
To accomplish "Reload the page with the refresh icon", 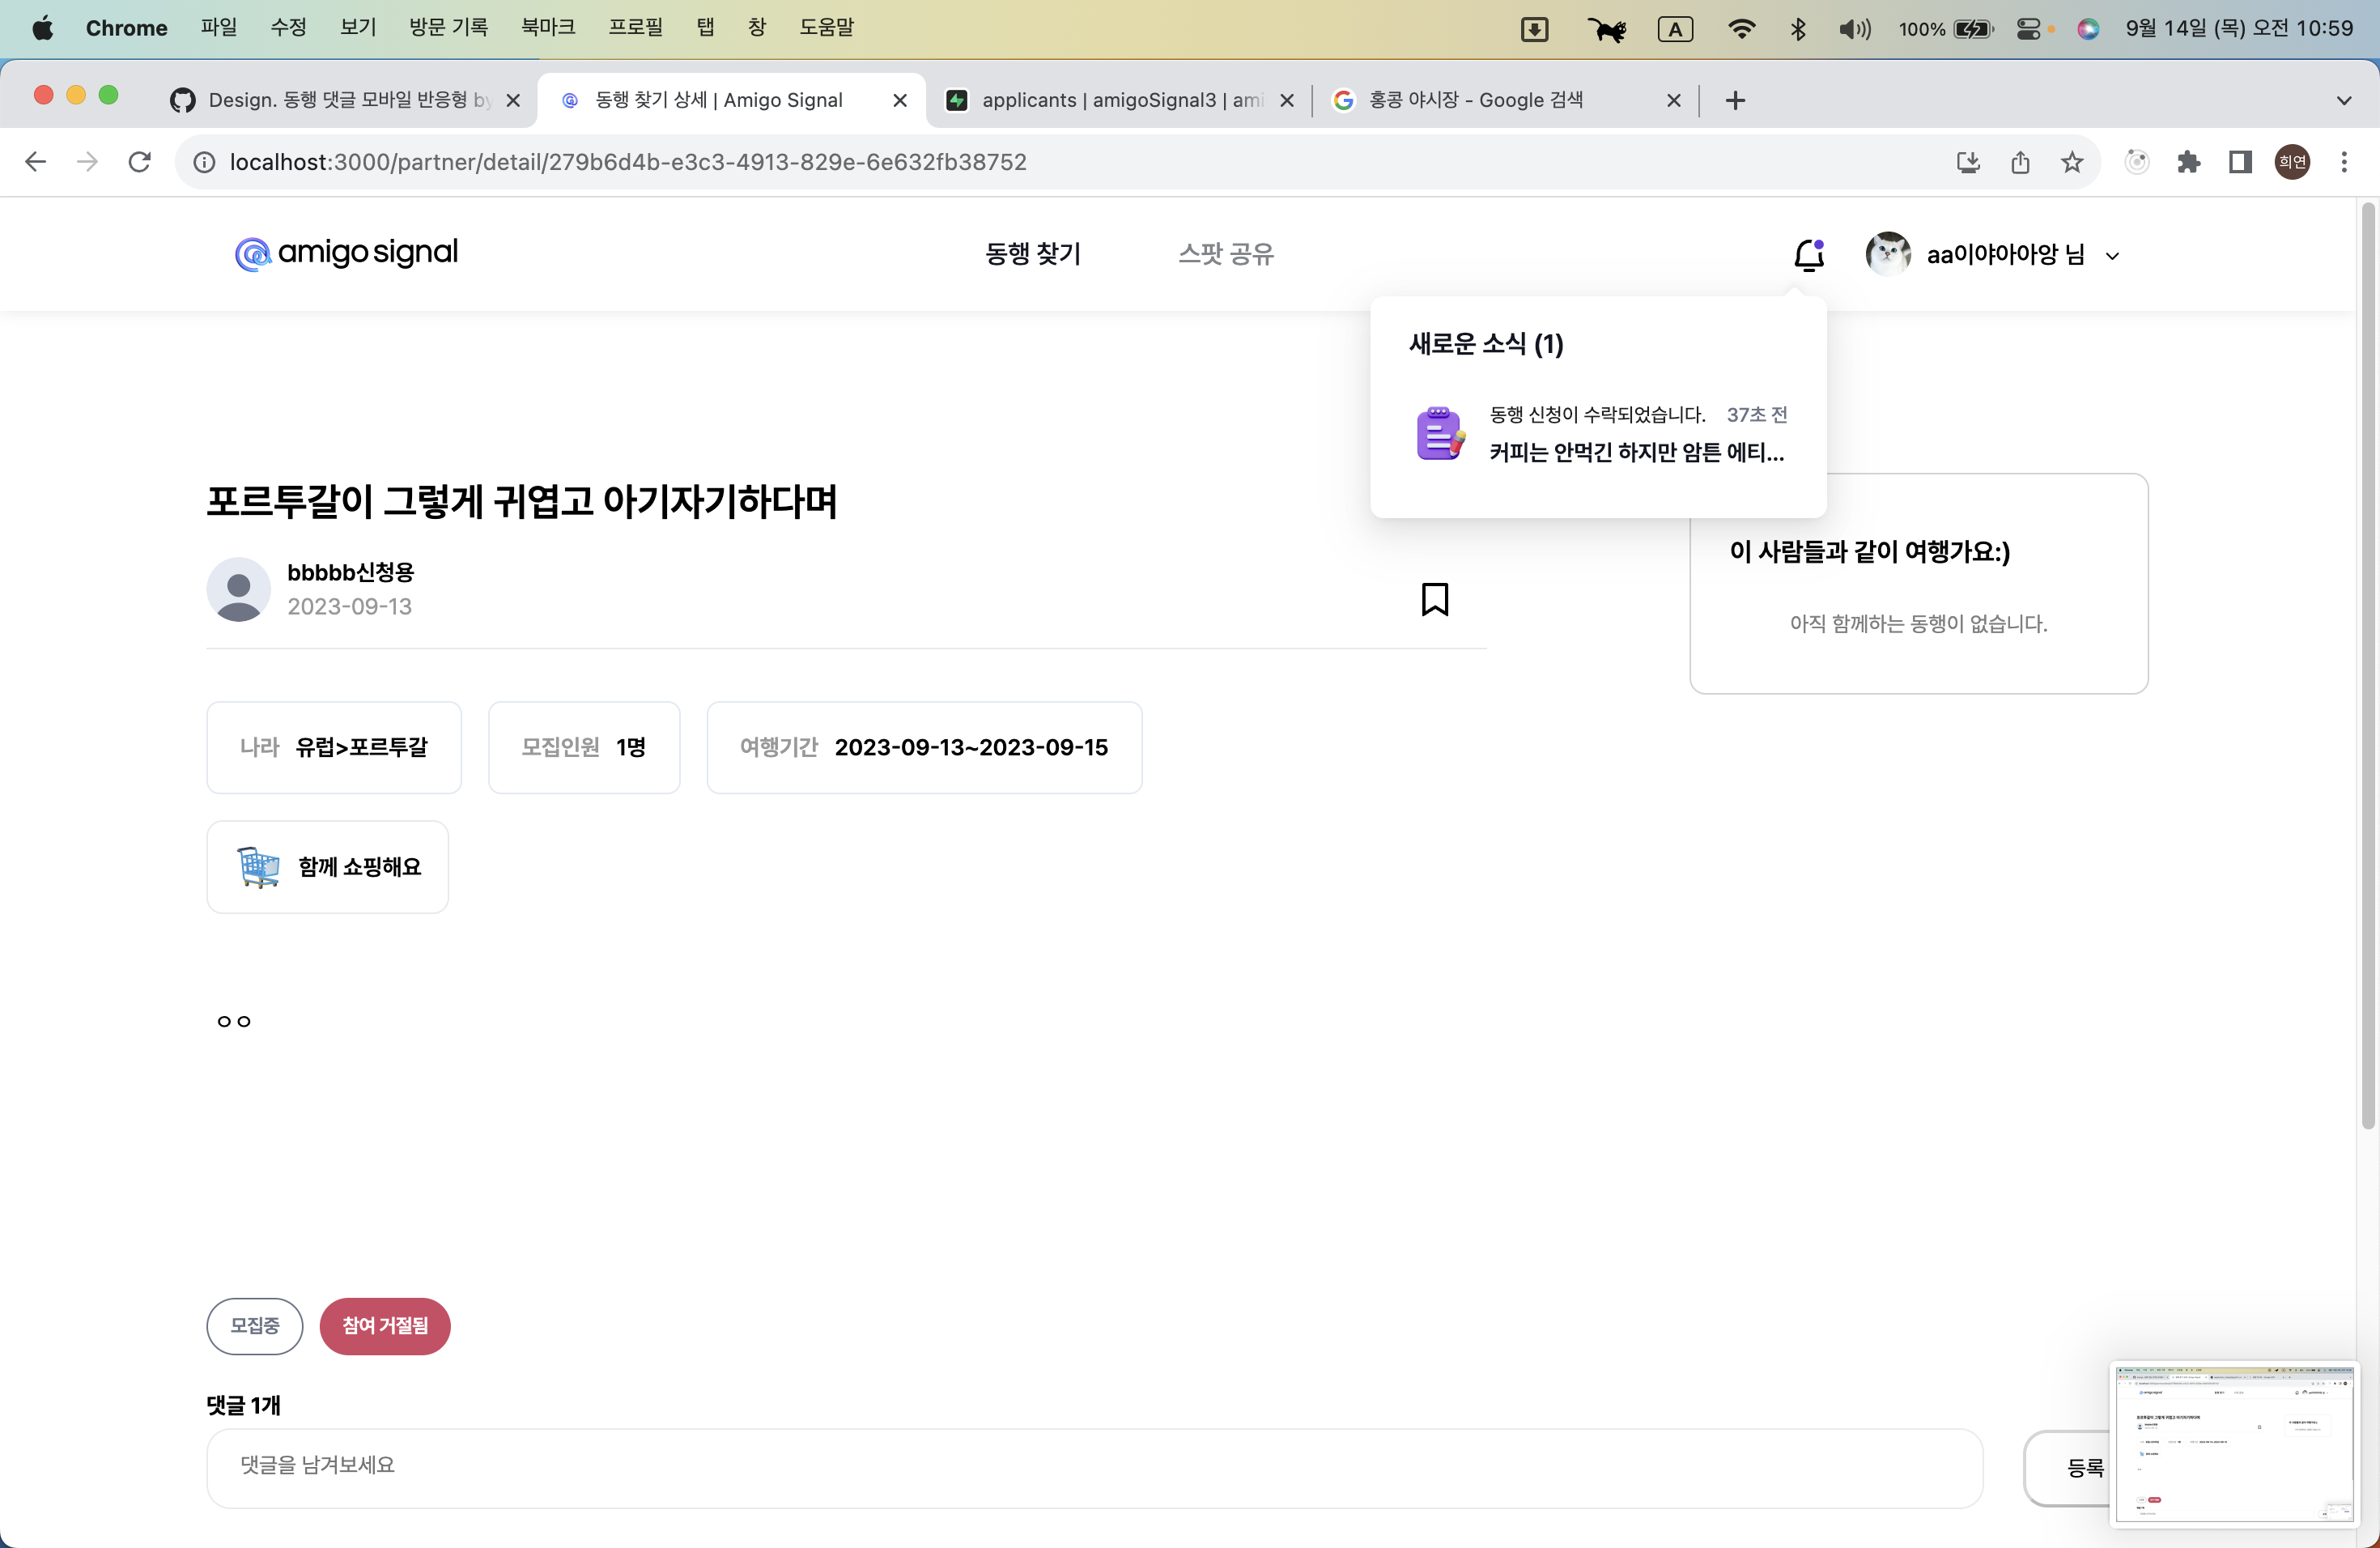I will tap(140, 162).
